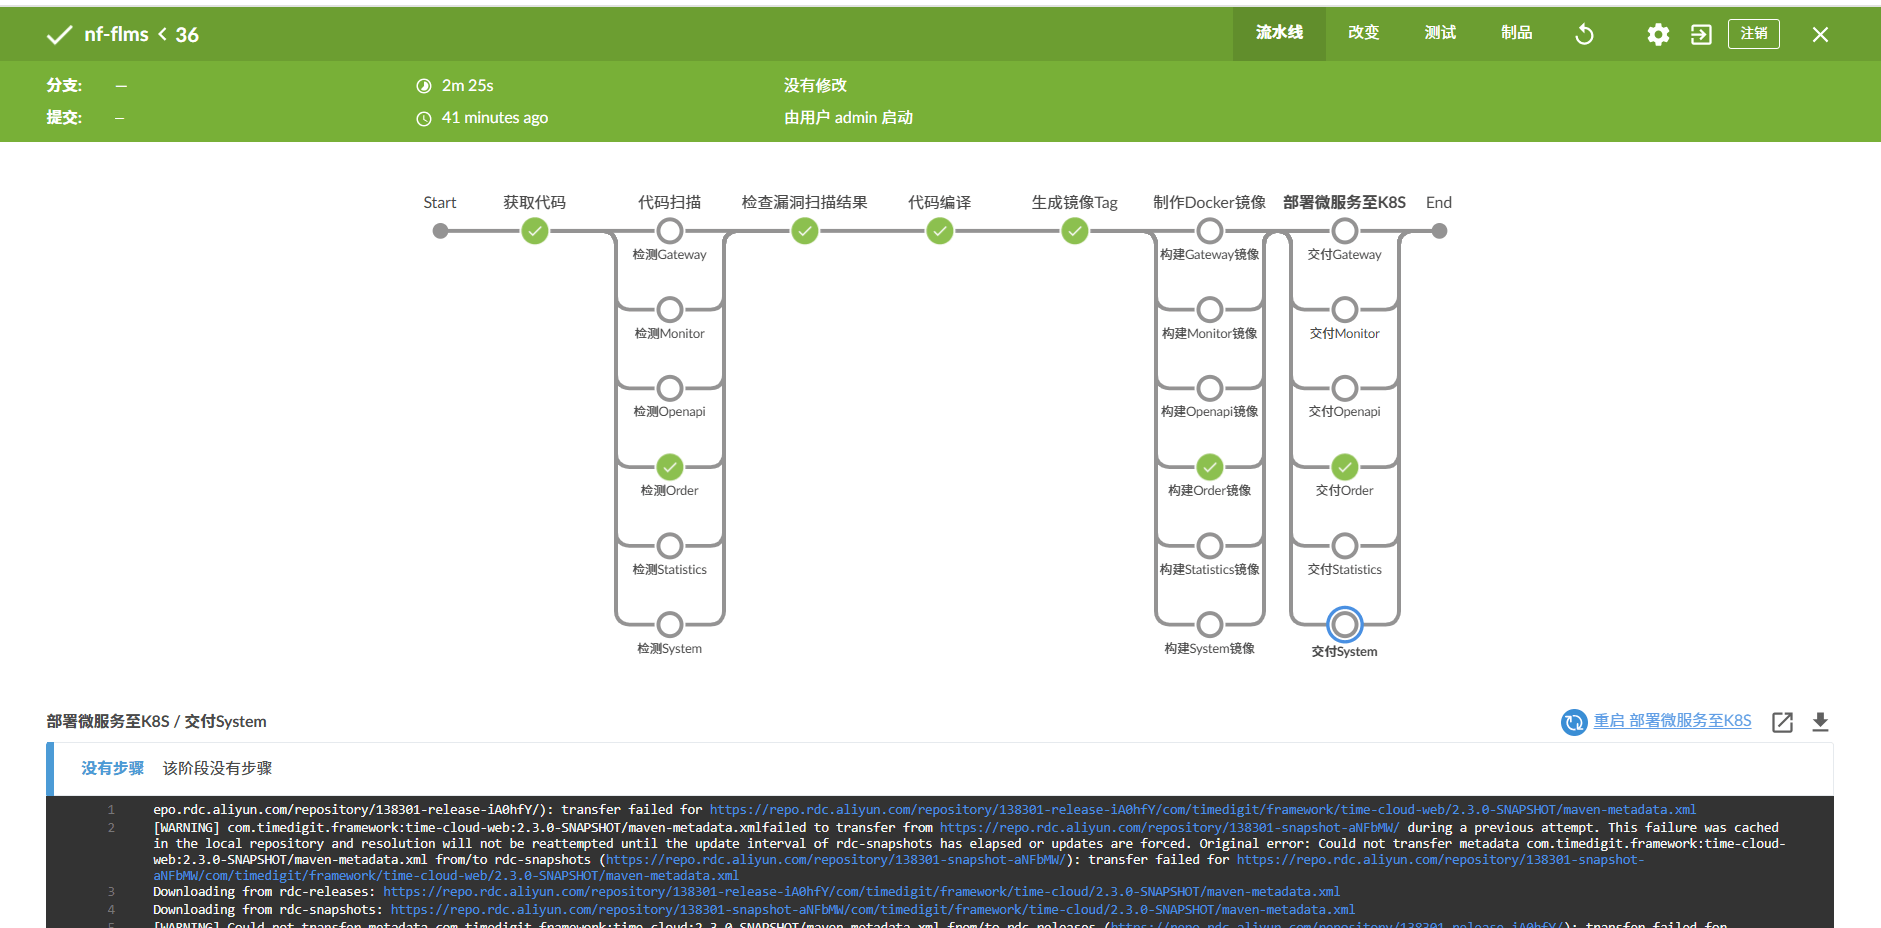Open log in new window icon
Viewport: 1881px width, 928px height.
tap(1782, 722)
